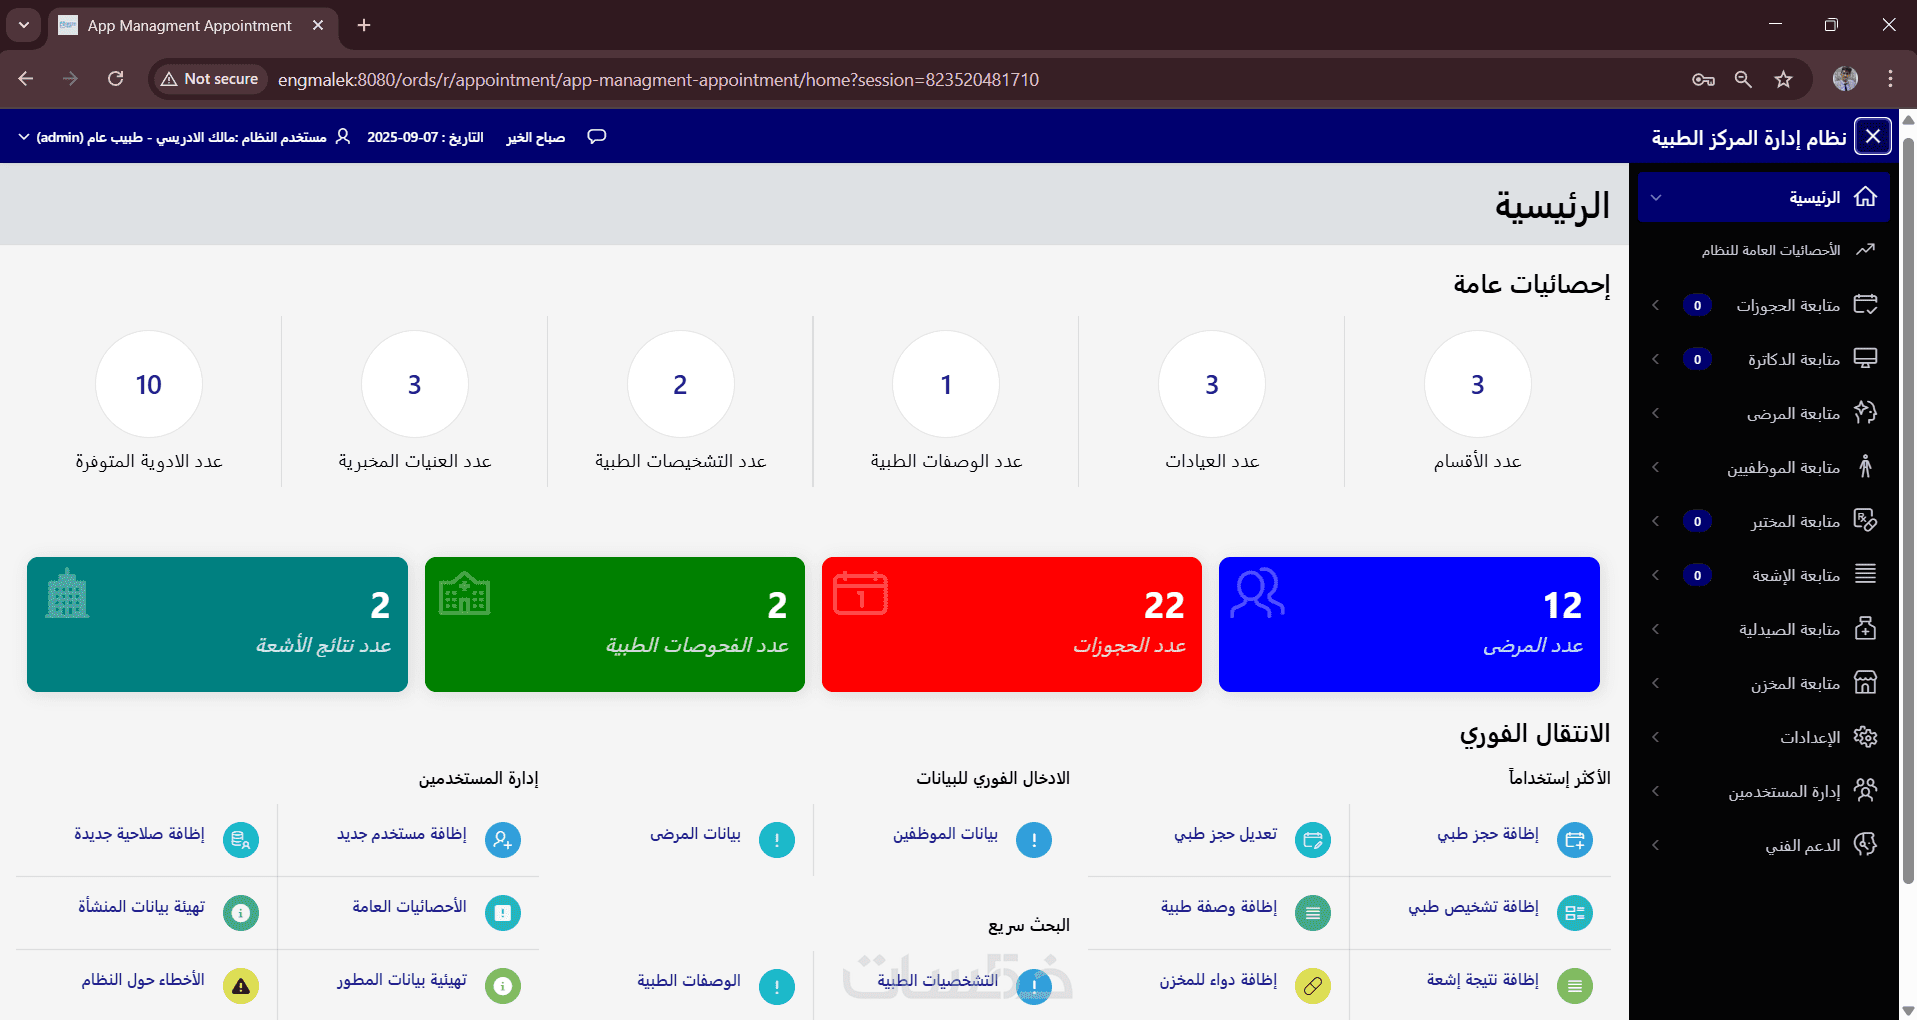Click the red عدد الحجوزات card

point(1012,624)
